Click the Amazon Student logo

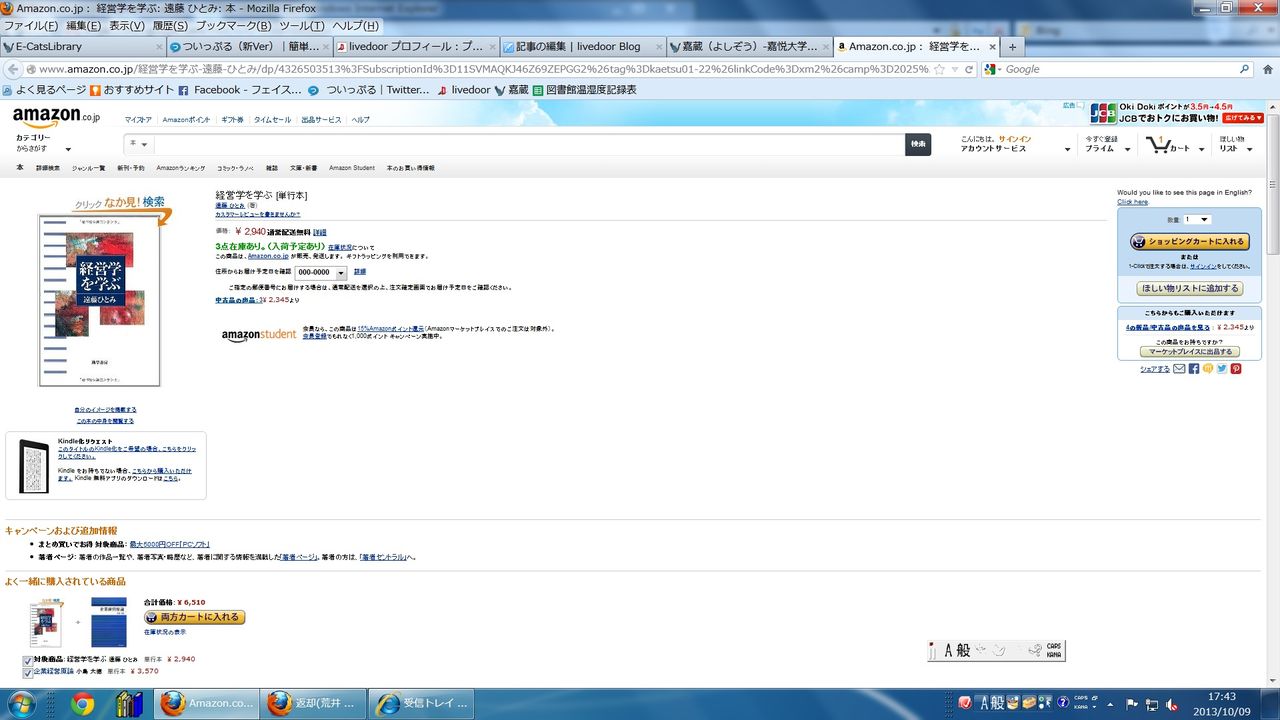click(259, 334)
